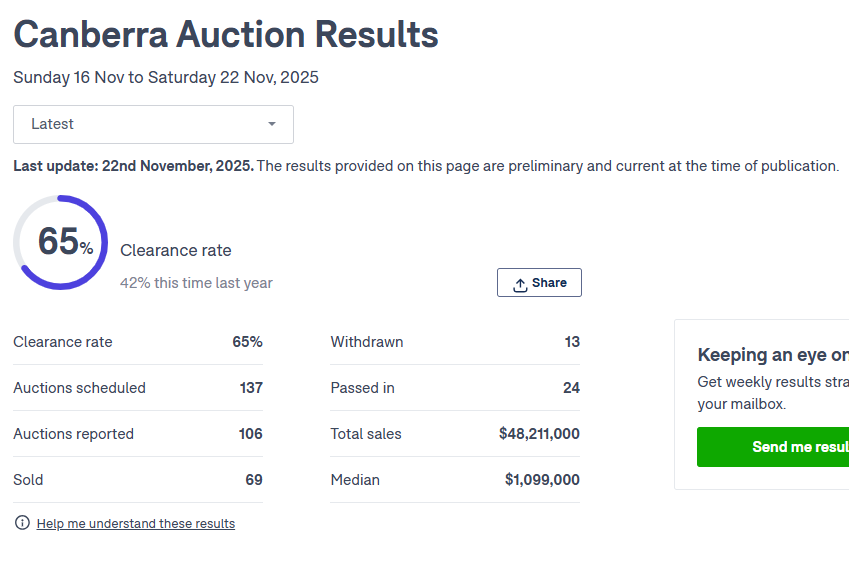Click the Withdrawn count value 13

tap(572, 342)
